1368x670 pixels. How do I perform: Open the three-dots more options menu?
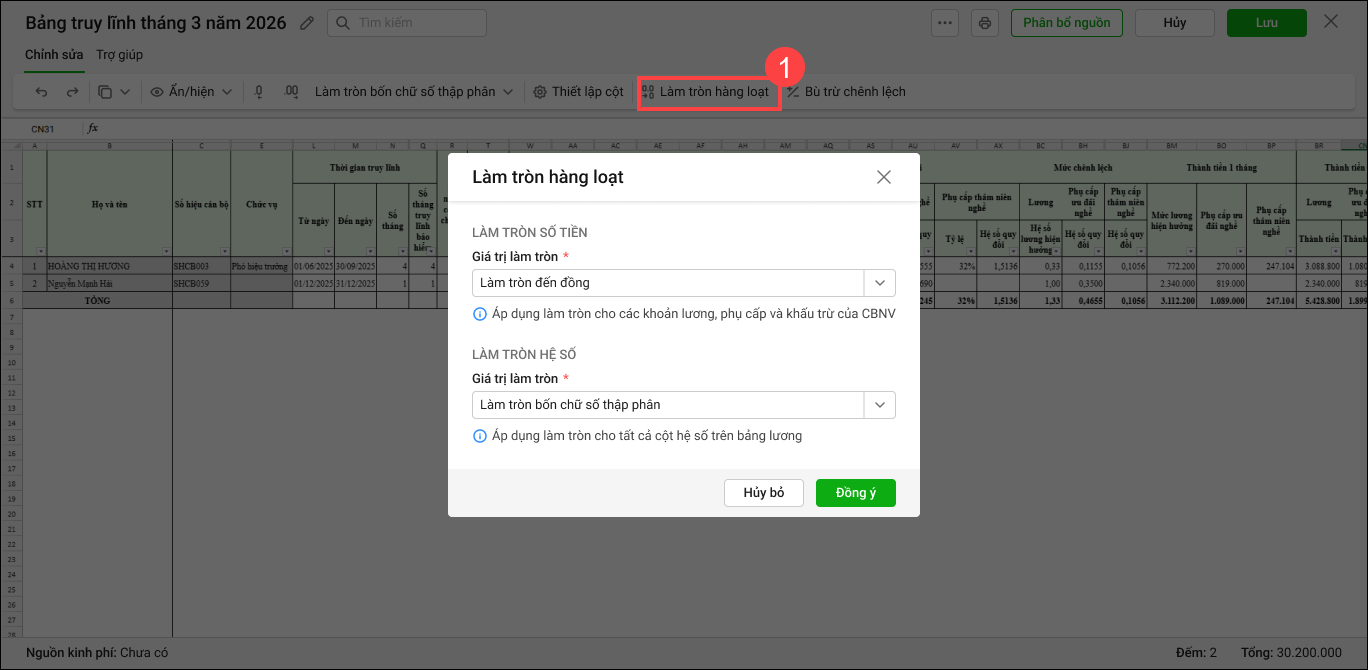(x=945, y=23)
